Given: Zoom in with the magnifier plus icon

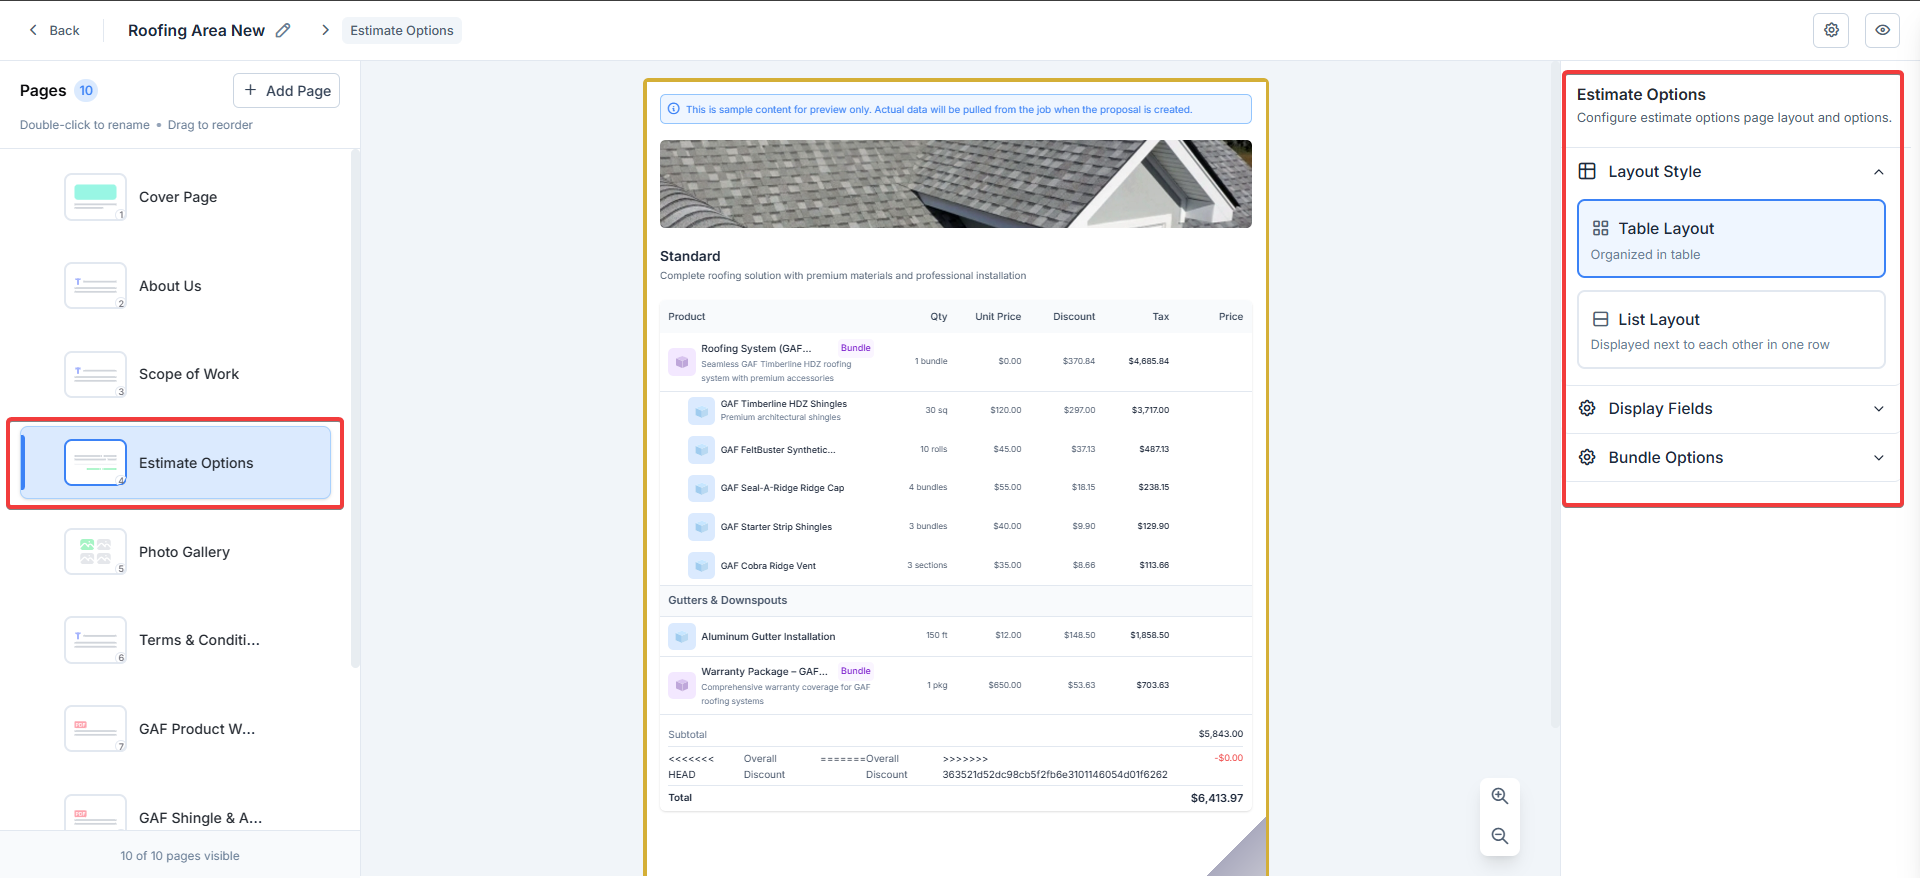Looking at the screenshot, I should pyautogui.click(x=1500, y=796).
